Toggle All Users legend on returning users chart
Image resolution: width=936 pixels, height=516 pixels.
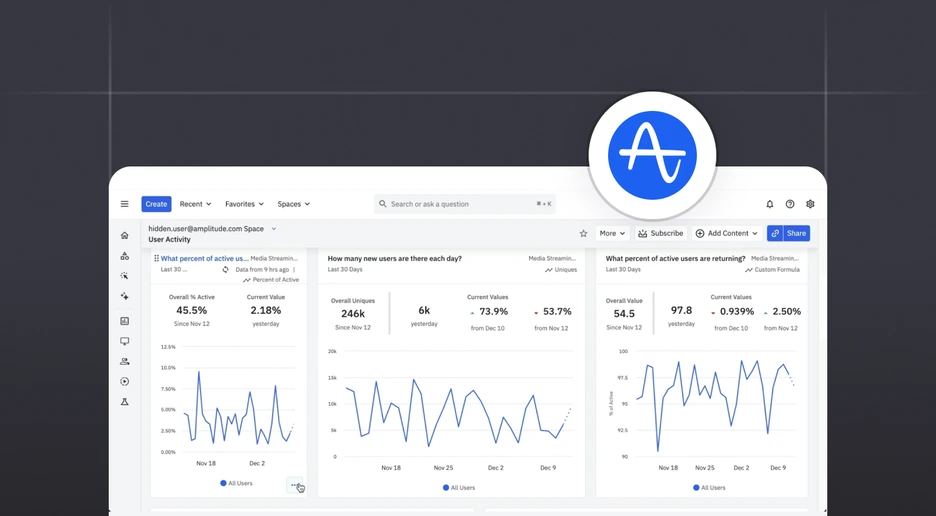709,488
